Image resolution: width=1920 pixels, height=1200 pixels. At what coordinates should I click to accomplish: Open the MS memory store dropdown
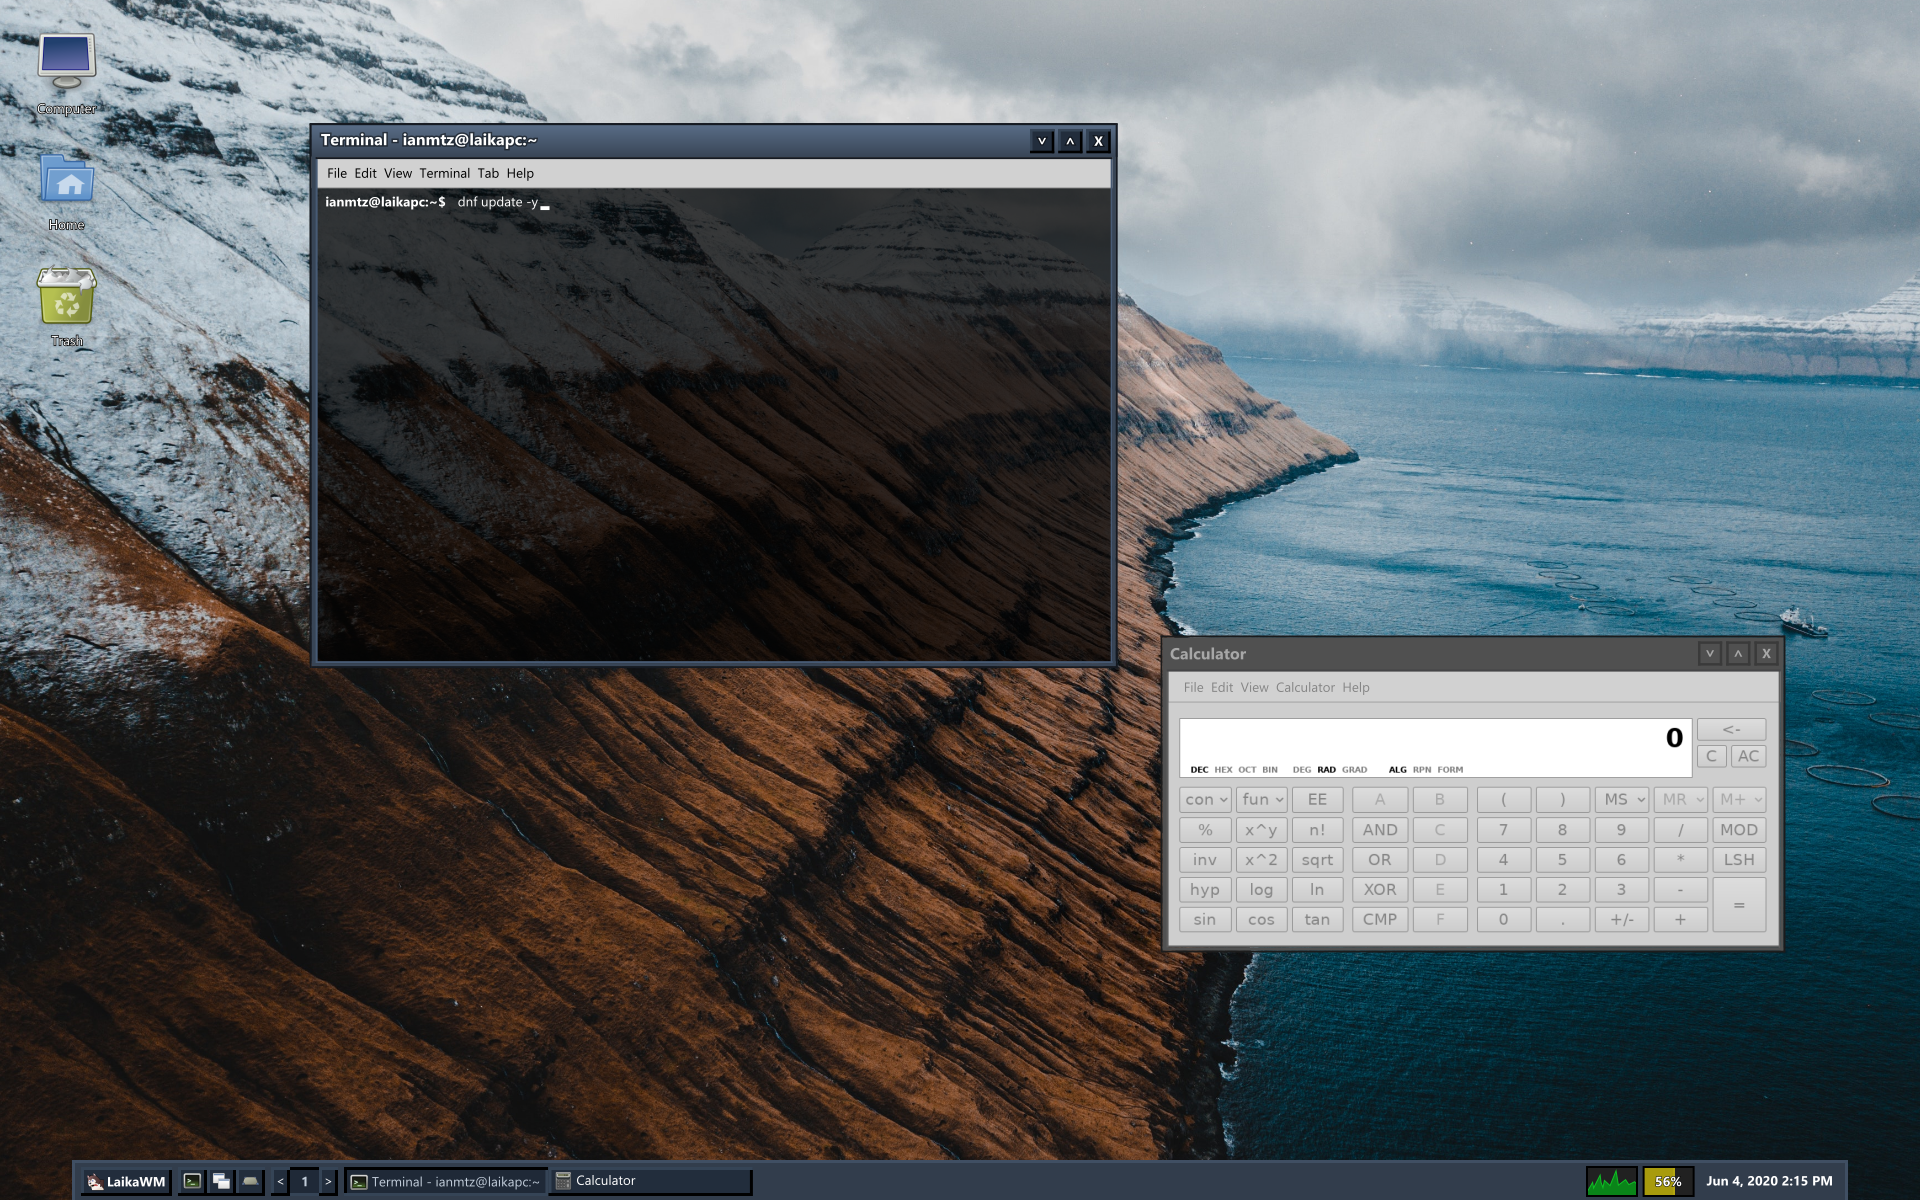point(1623,800)
